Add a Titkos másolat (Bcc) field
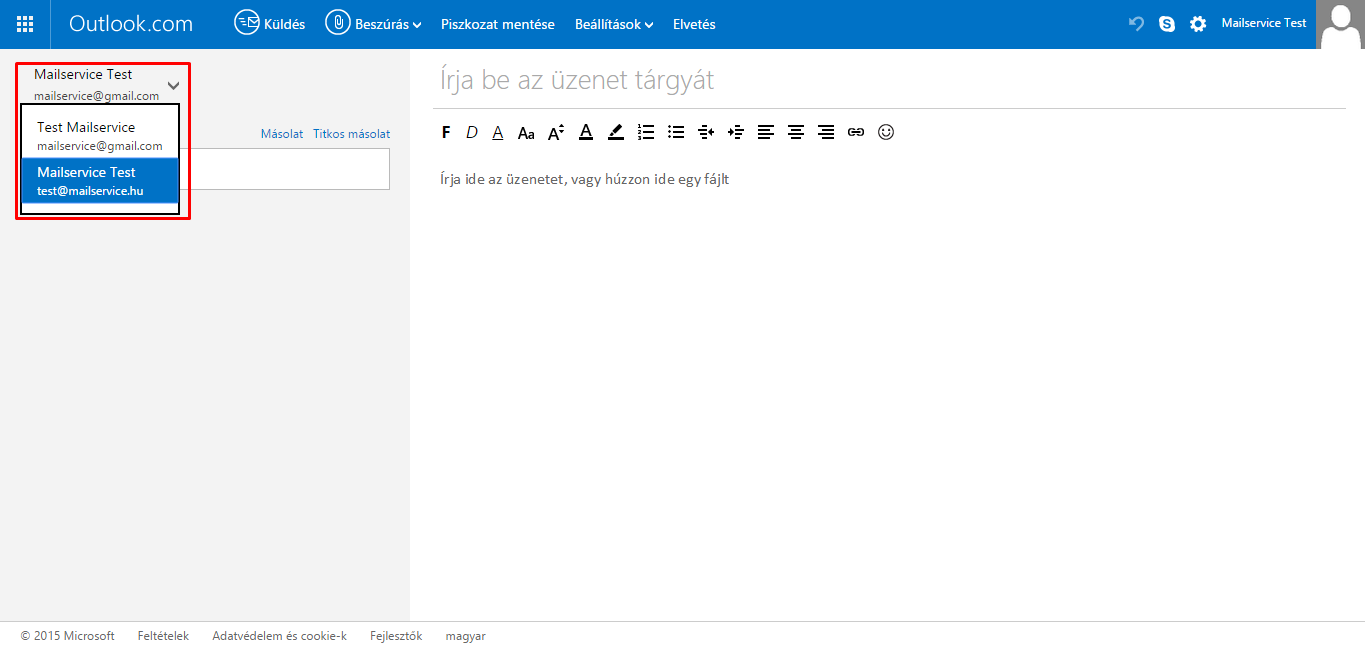This screenshot has height=651, width=1365. (351, 134)
